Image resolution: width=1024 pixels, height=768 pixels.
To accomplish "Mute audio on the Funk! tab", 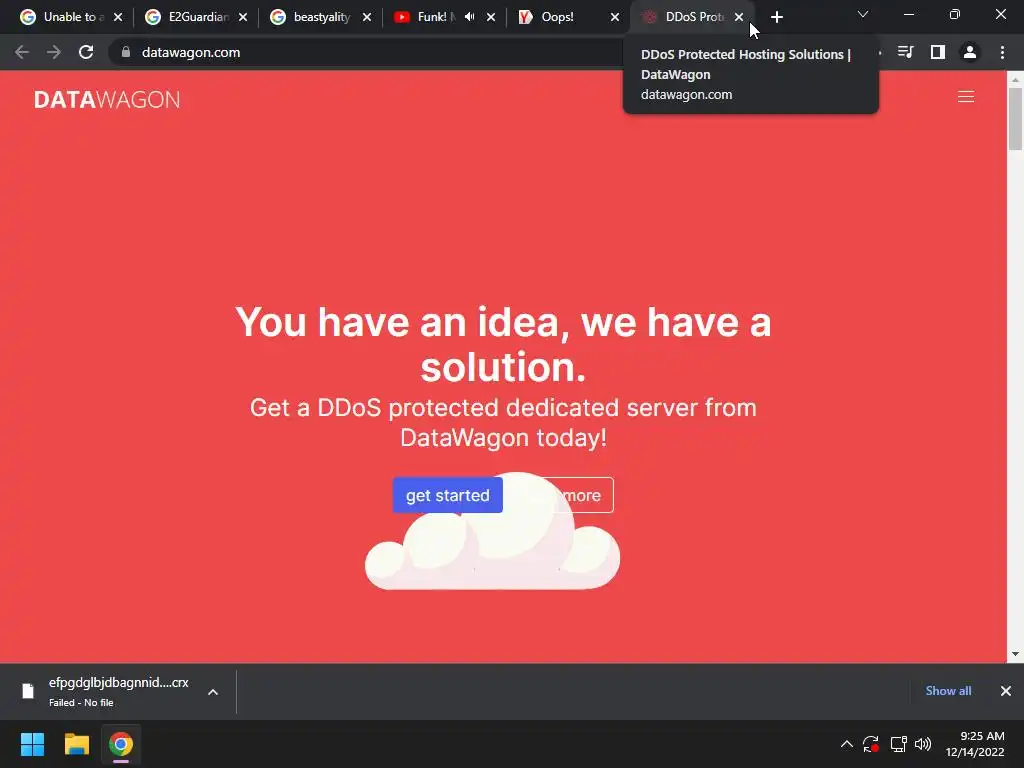I will [470, 17].
